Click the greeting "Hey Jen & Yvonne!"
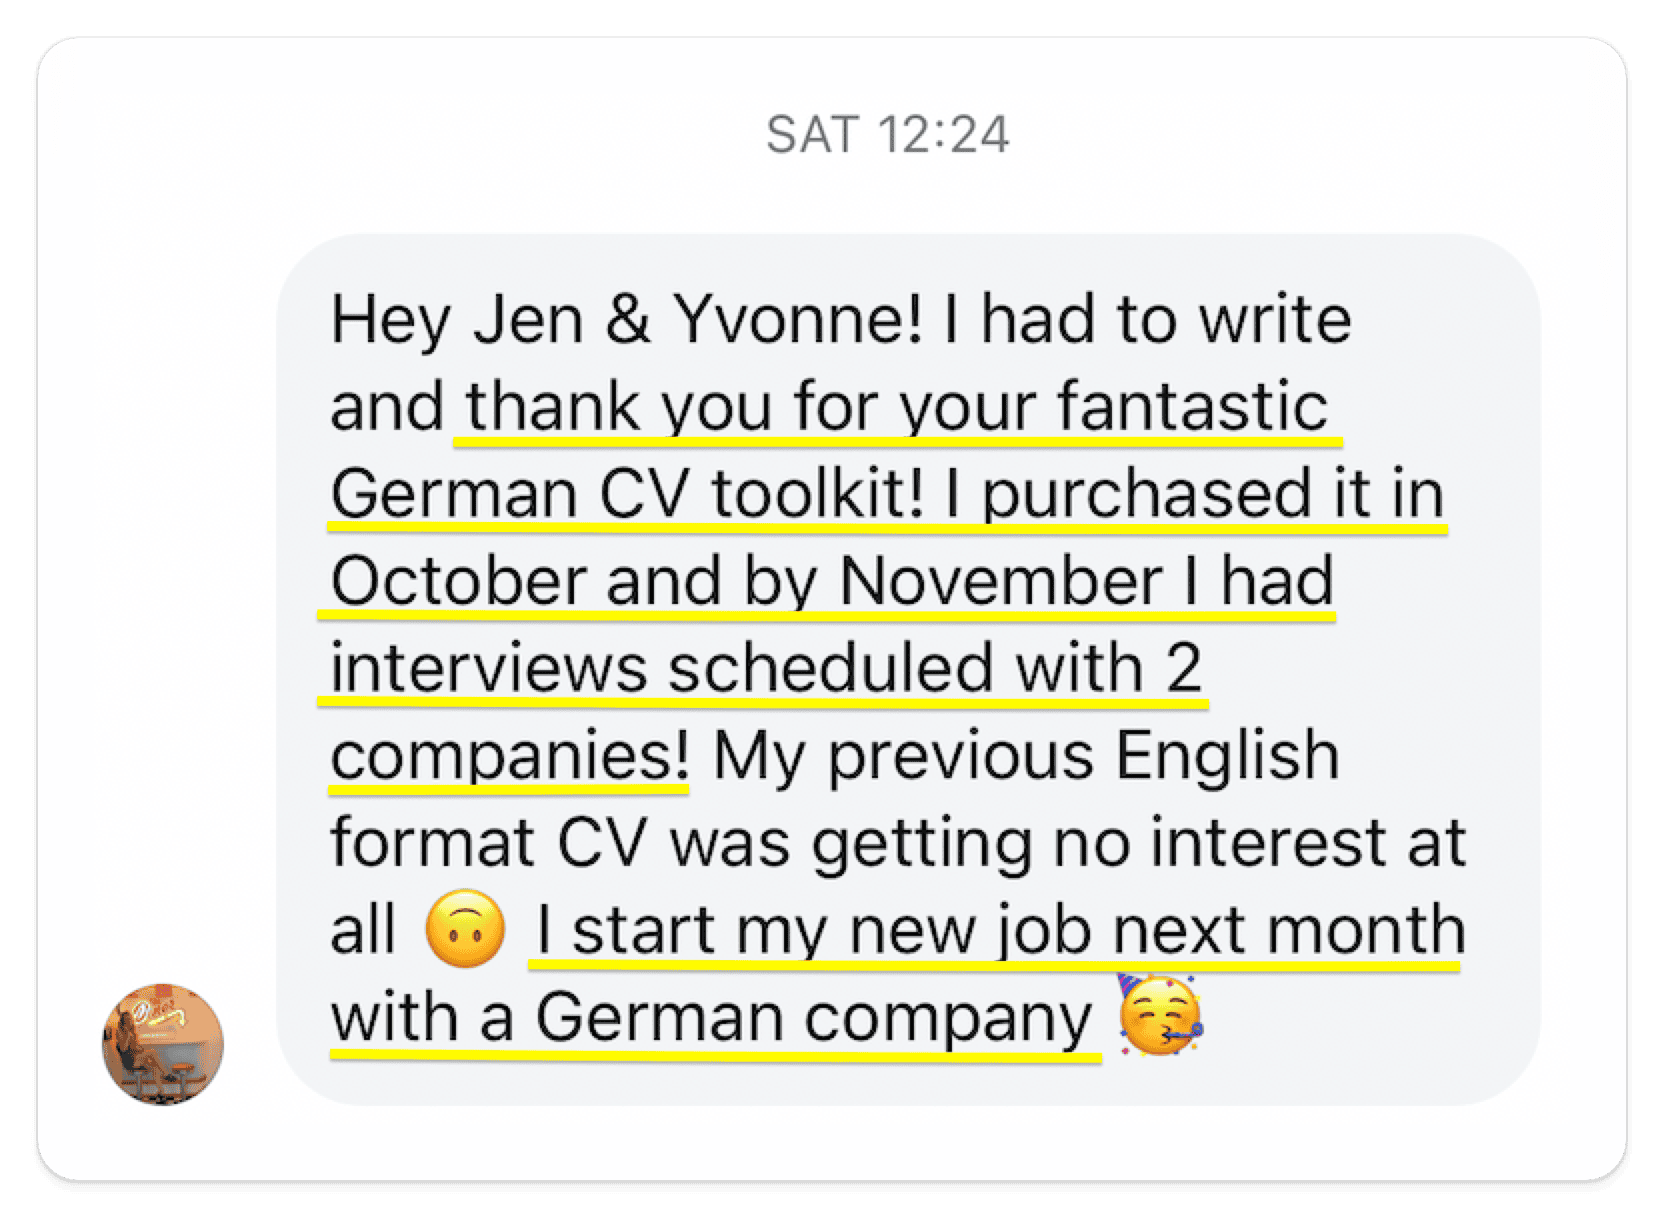Screen dimensions: 1664x1218 pos(626,319)
